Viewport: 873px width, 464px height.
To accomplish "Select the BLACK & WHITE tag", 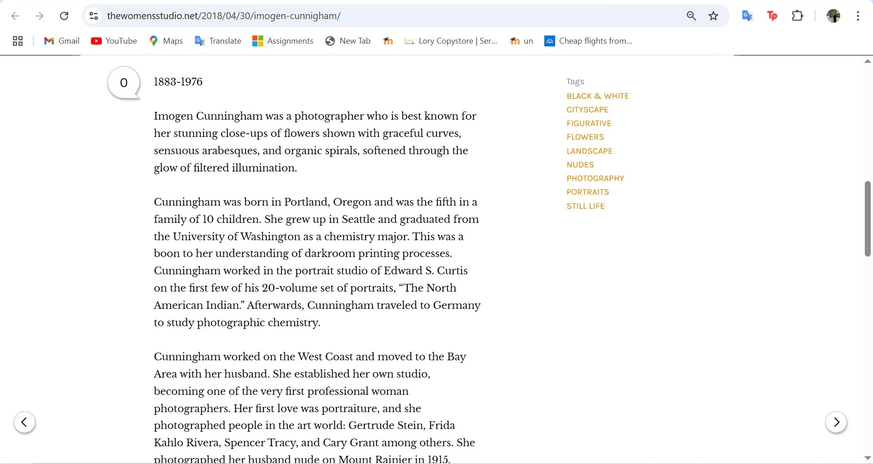I will click(597, 96).
